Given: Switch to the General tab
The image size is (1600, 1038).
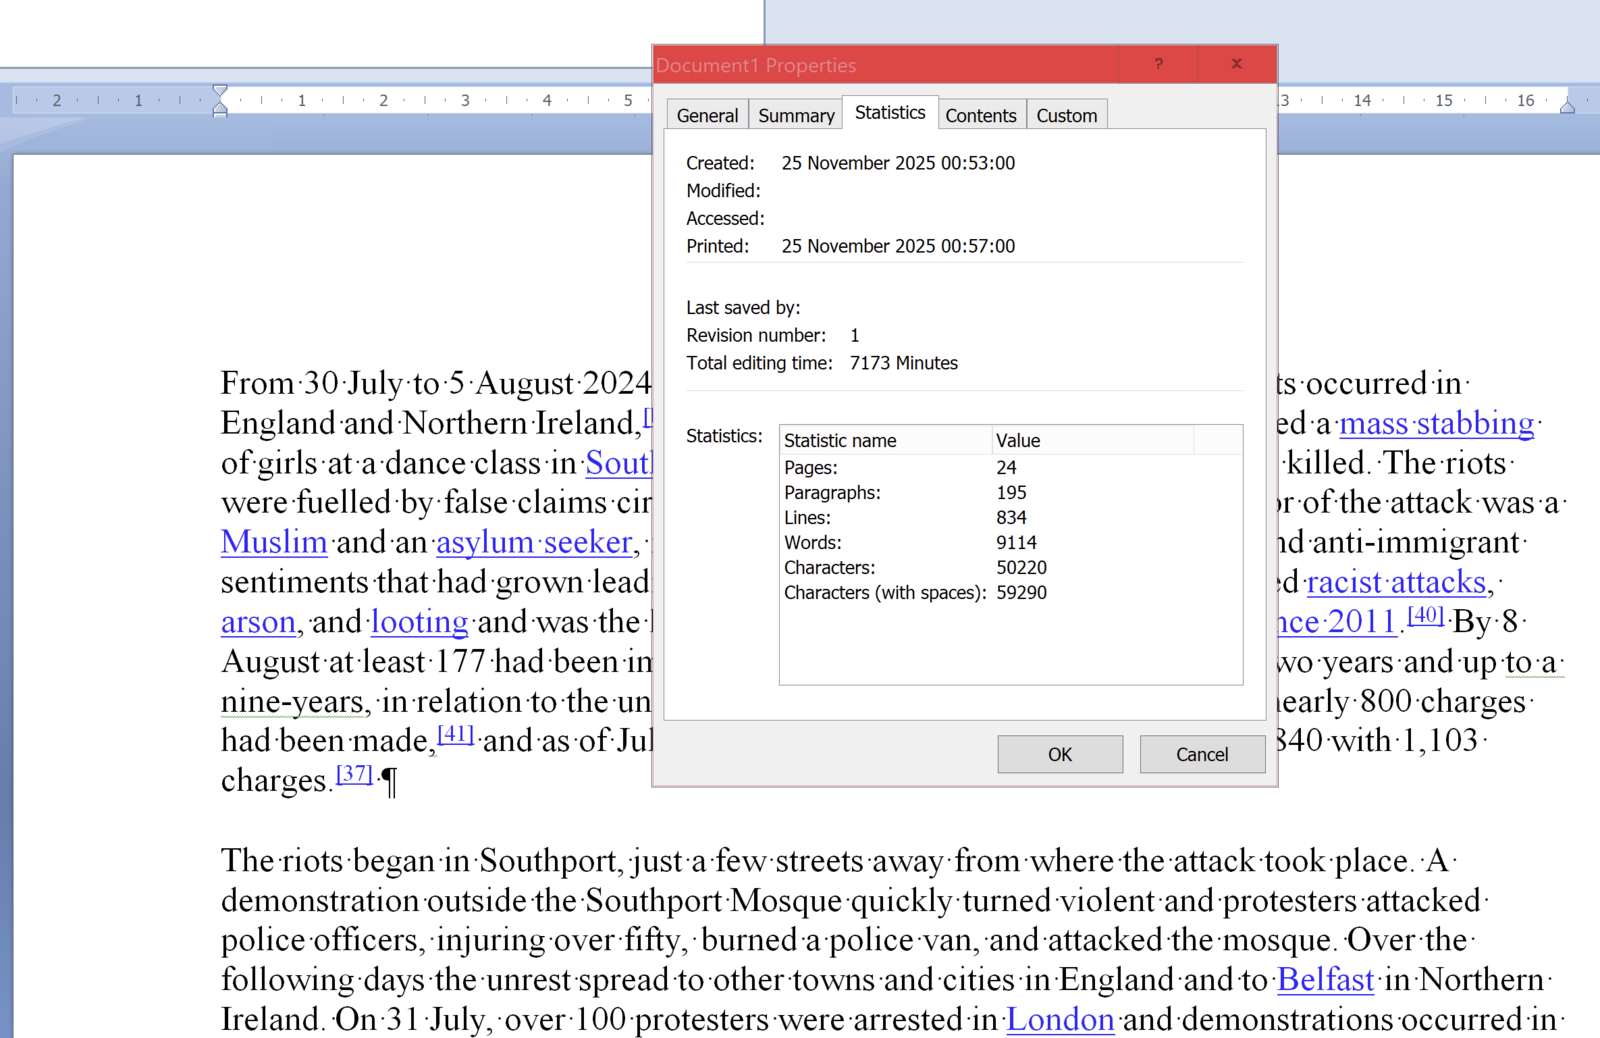Looking at the screenshot, I should point(707,116).
